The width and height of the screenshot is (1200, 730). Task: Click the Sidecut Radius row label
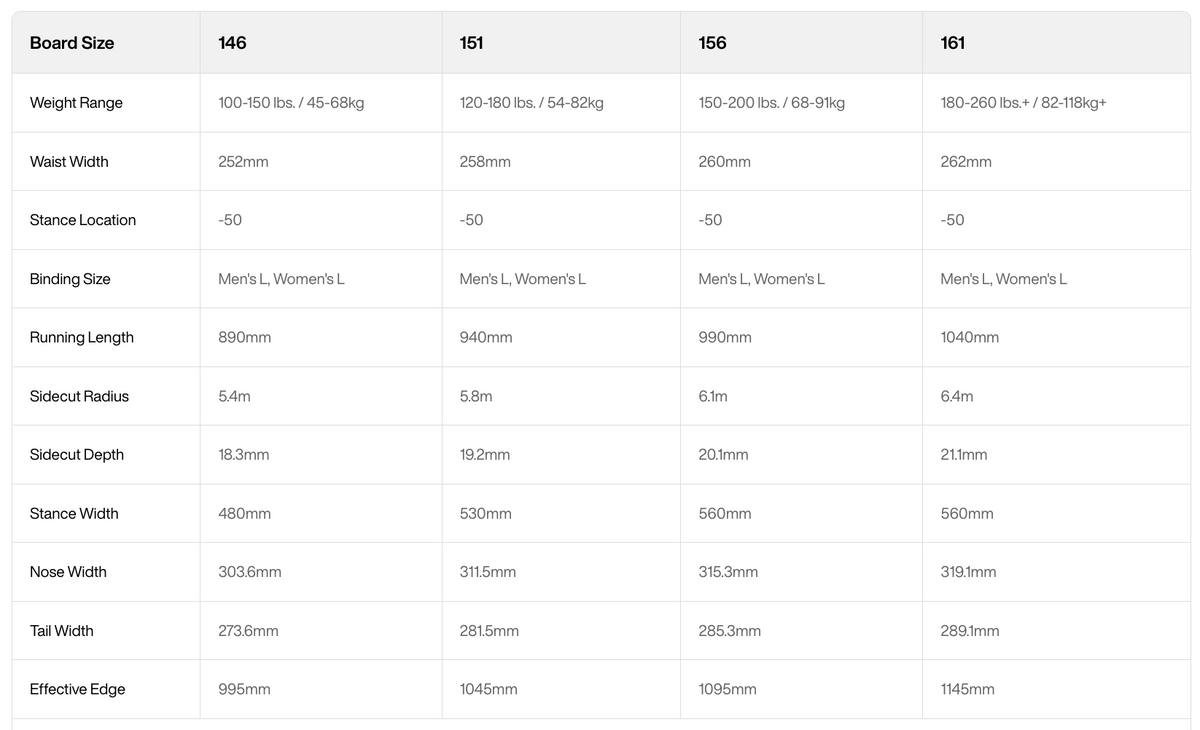pos(80,396)
